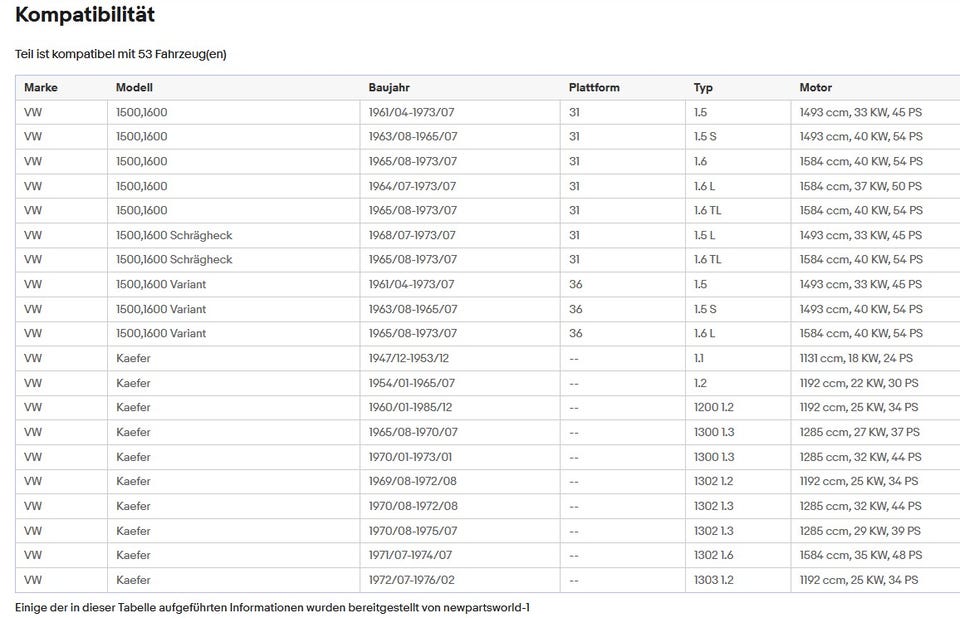Select the Motor cell '1192 ccm, 22 KW, 30 PS'

click(x=859, y=383)
